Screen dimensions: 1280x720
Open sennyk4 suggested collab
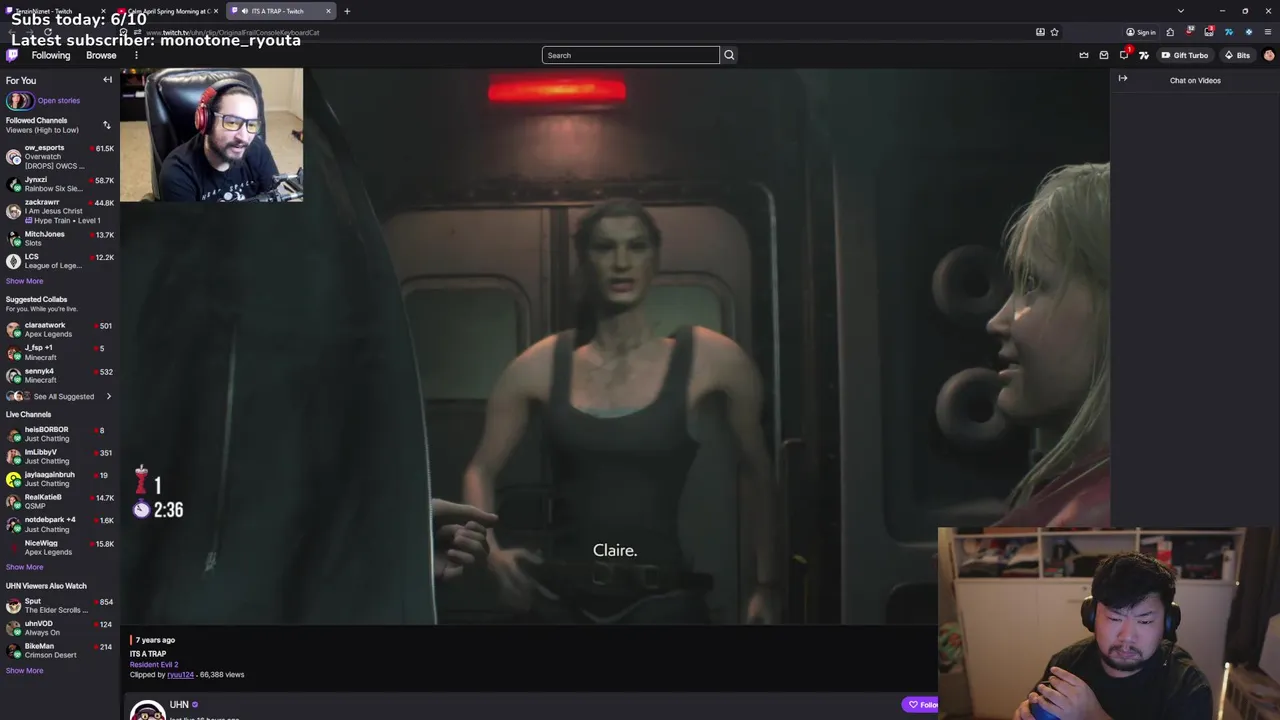[x=60, y=375]
